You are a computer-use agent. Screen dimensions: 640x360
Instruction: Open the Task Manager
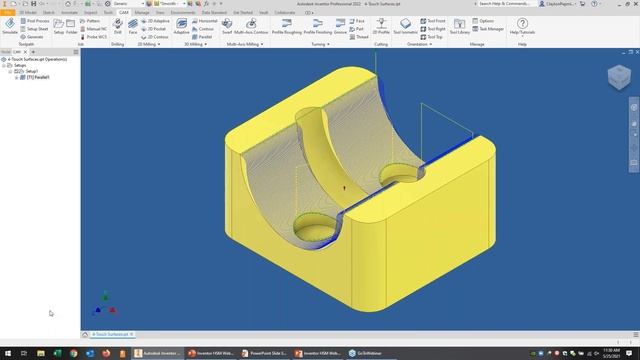tap(488, 29)
